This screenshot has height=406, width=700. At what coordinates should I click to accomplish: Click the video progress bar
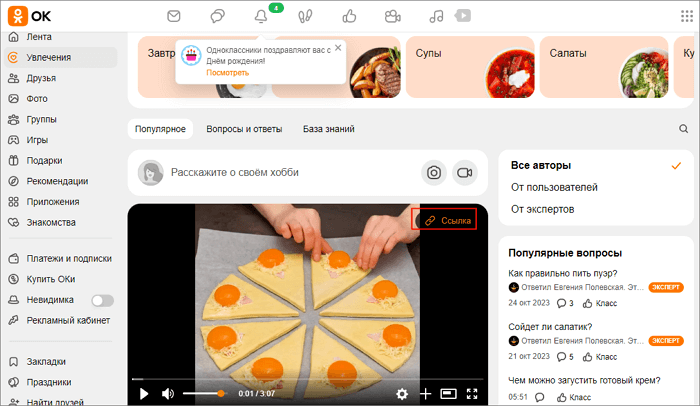308,379
